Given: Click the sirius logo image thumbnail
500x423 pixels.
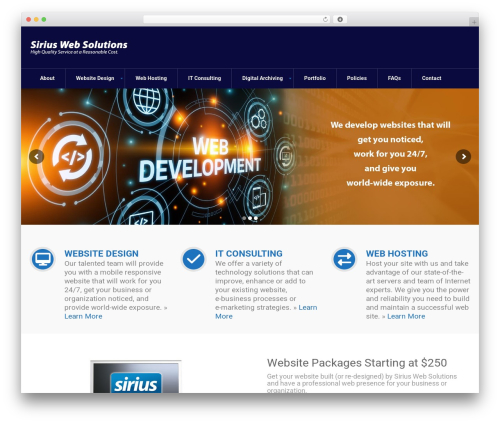Looking at the screenshot, I should point(136,377).
